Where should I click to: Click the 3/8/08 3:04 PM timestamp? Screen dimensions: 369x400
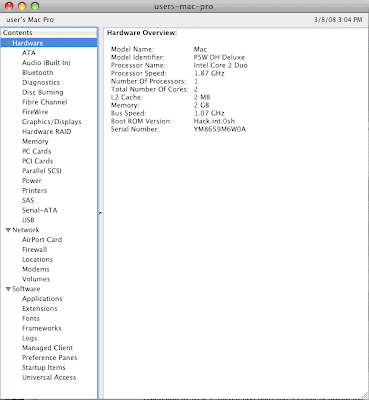coord(338,20)
